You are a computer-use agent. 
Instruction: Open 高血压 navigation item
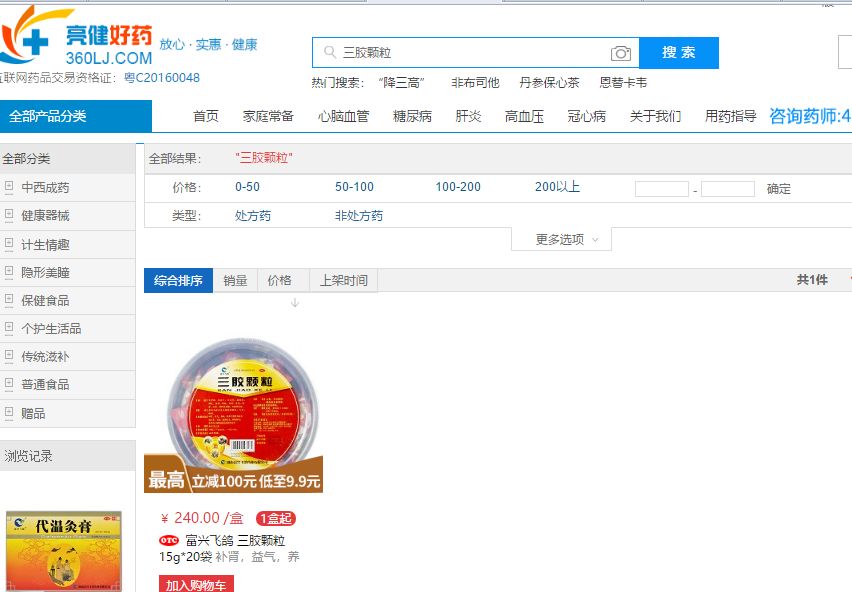tap(524, 116)
